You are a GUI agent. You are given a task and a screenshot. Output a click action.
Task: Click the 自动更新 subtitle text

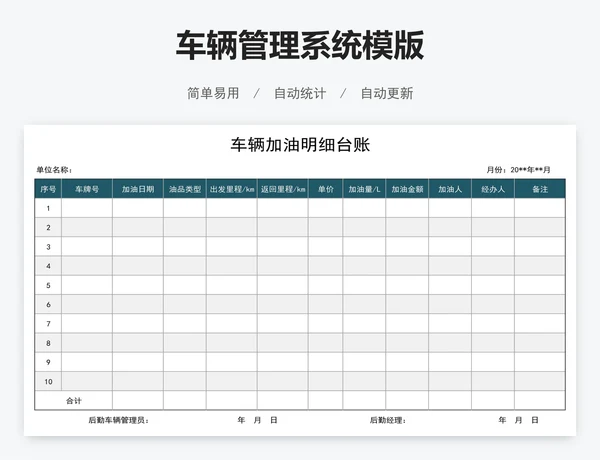click(x=387, y=93)
